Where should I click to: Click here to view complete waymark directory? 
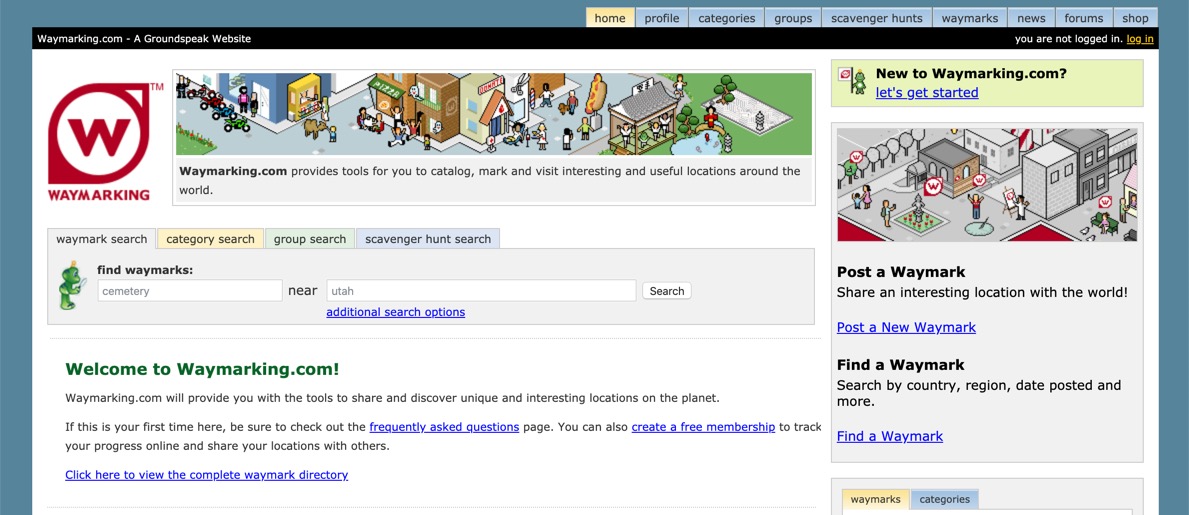[x=206, y=475]
